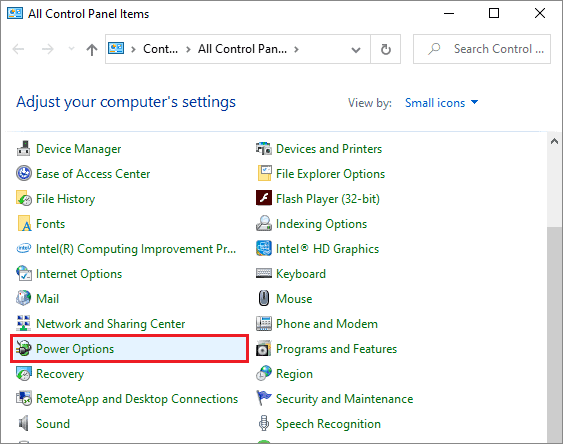Viewport: 563px width, 444px height.
Task: Click the Devices and Printers icon
Action: pyautogui.click(x=264, y=149)
